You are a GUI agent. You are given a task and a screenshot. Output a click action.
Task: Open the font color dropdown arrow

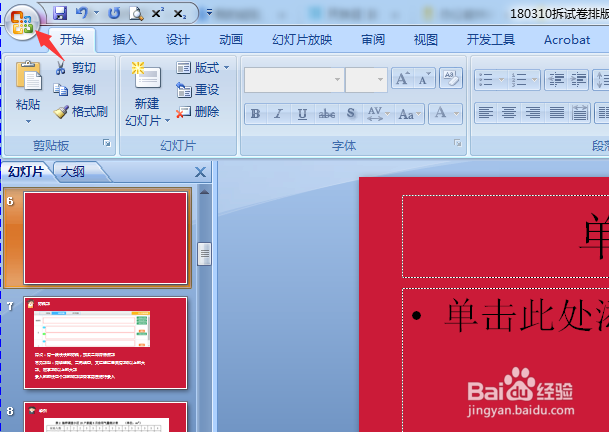(457, 114)
